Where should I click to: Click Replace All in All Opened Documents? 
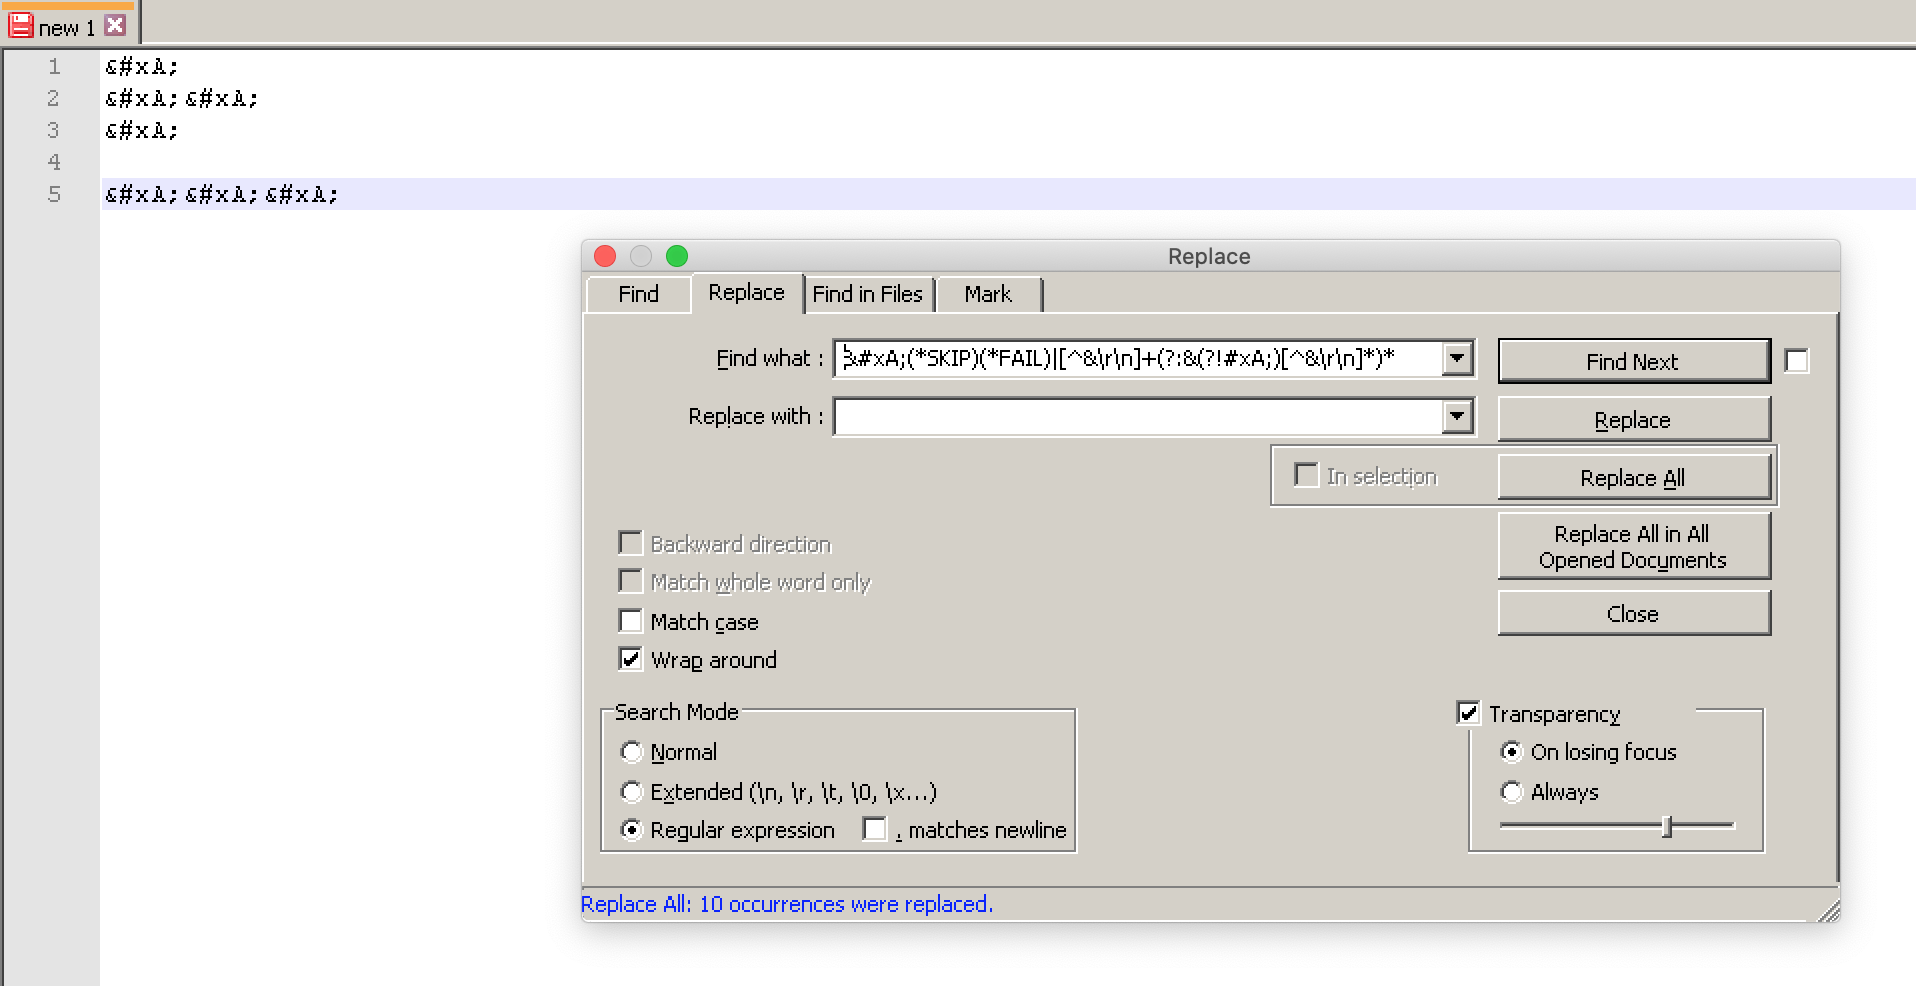coord(1633,546)
